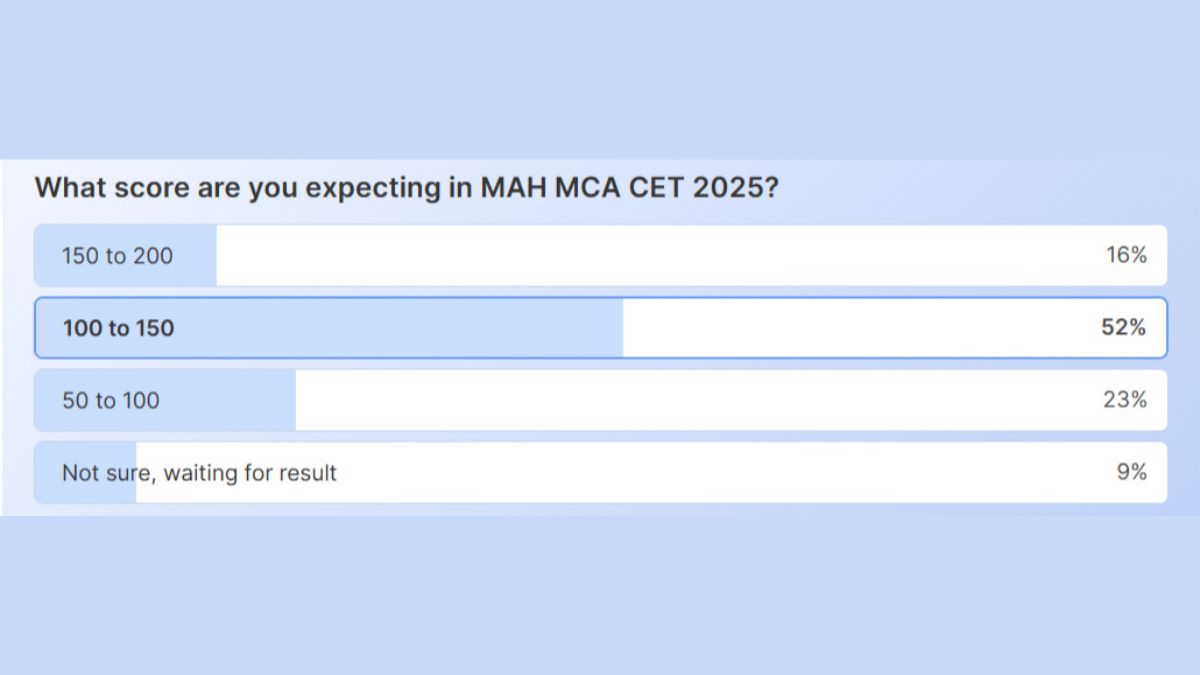Image resolution: width=1200 pixels, height=675 pixels.
Task: Click the 52% result value
Action: (x=1123, y=328)
